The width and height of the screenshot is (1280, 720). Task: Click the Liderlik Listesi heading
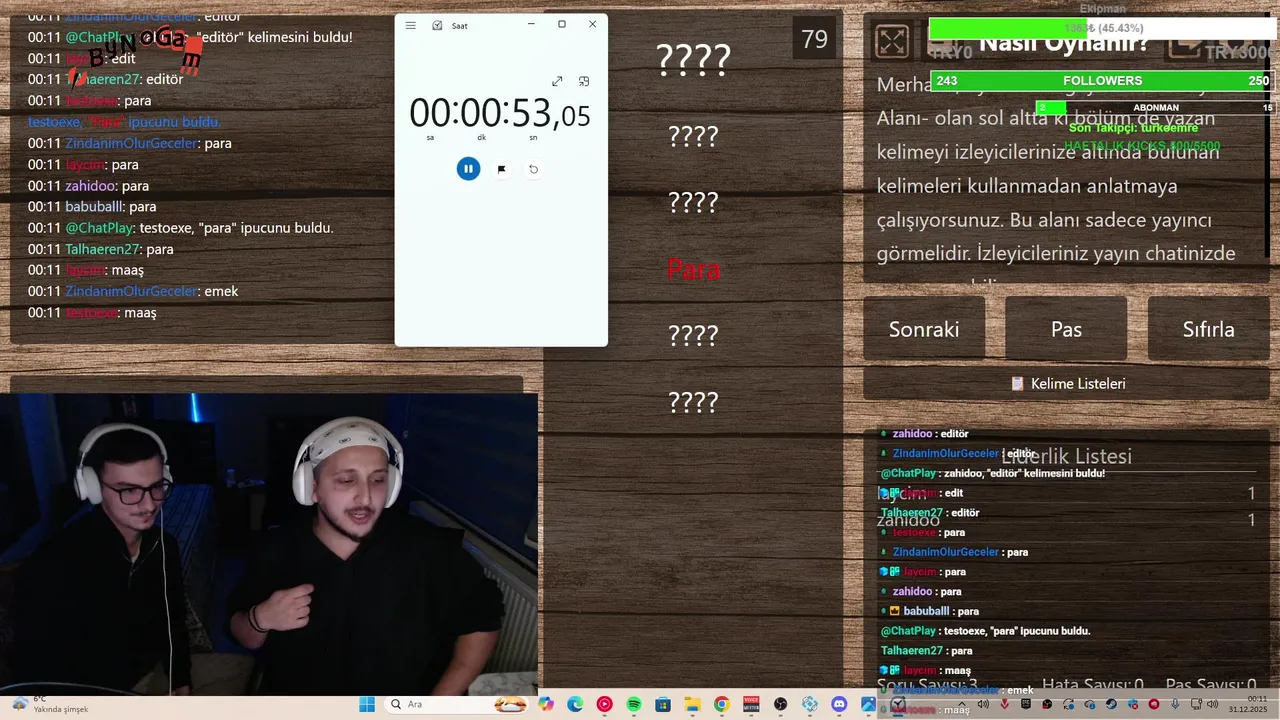coord(1066,456)
